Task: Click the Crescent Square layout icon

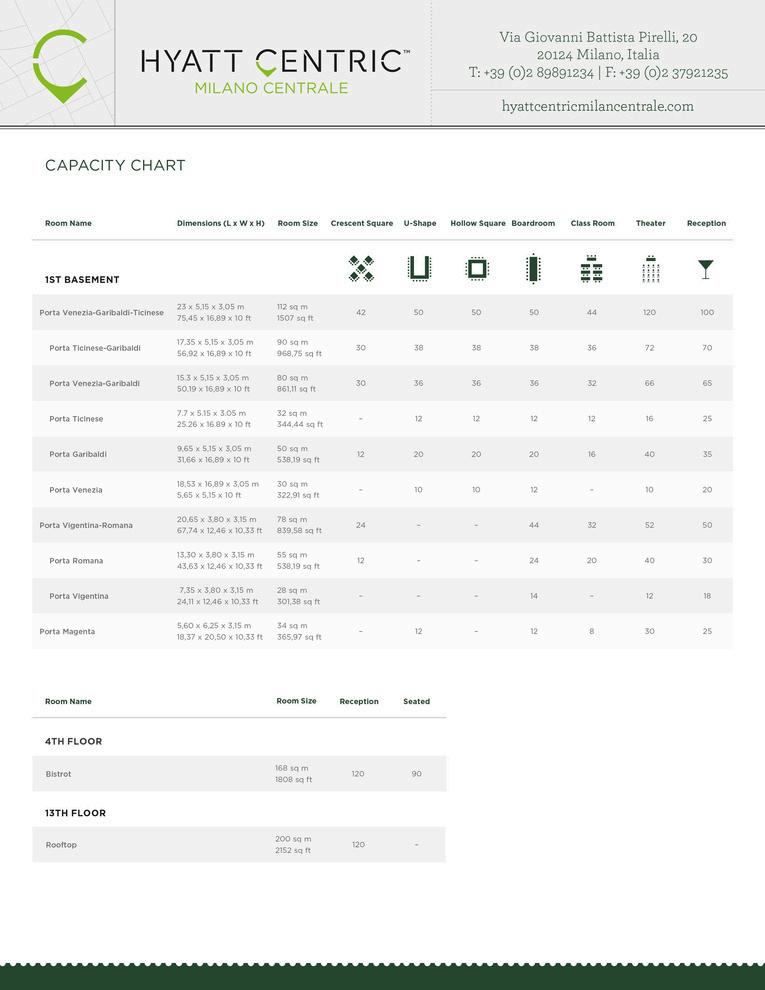Action: [361, 269]
